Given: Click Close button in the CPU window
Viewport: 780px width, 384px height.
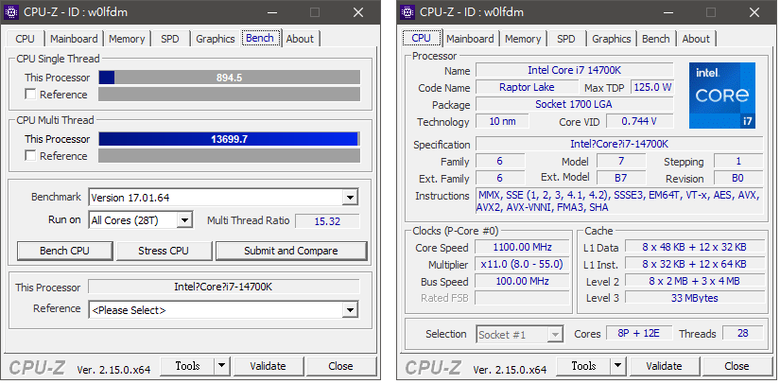Looking at the screenshot, I should coord(737,366).
